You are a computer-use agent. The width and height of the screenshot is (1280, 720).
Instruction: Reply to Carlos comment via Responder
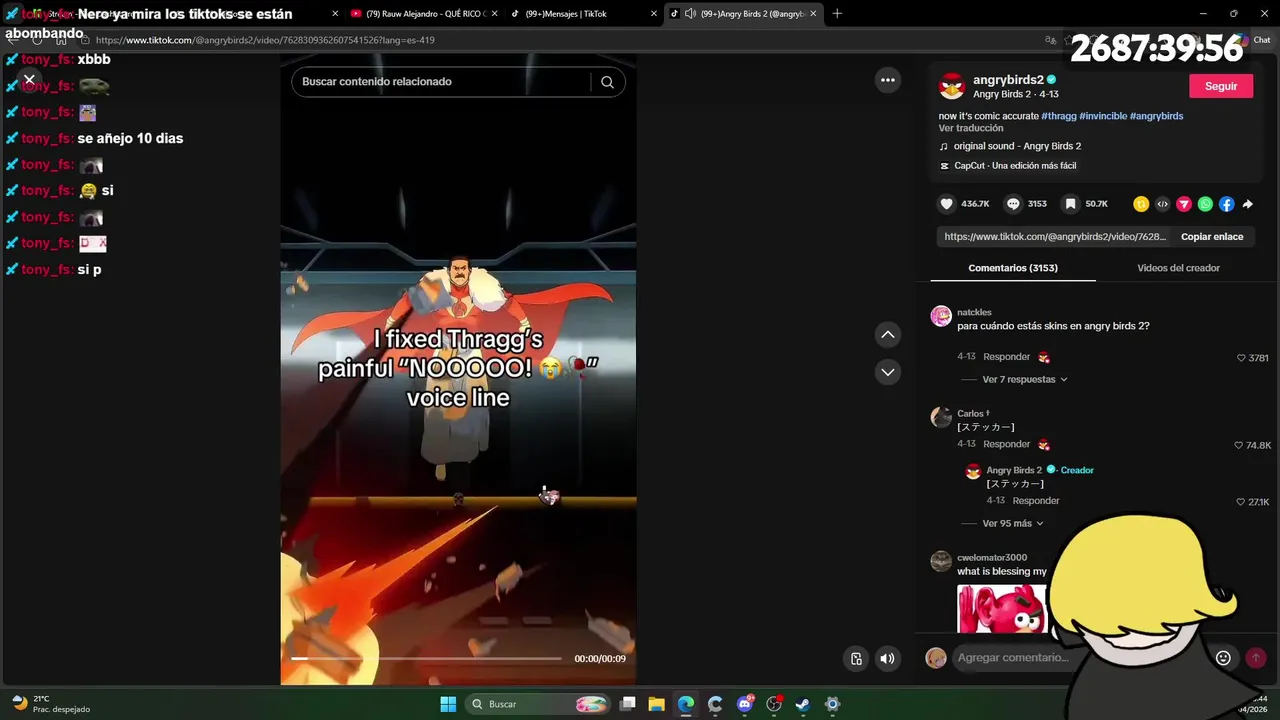pyautogui.click(x=1006, y=444)
